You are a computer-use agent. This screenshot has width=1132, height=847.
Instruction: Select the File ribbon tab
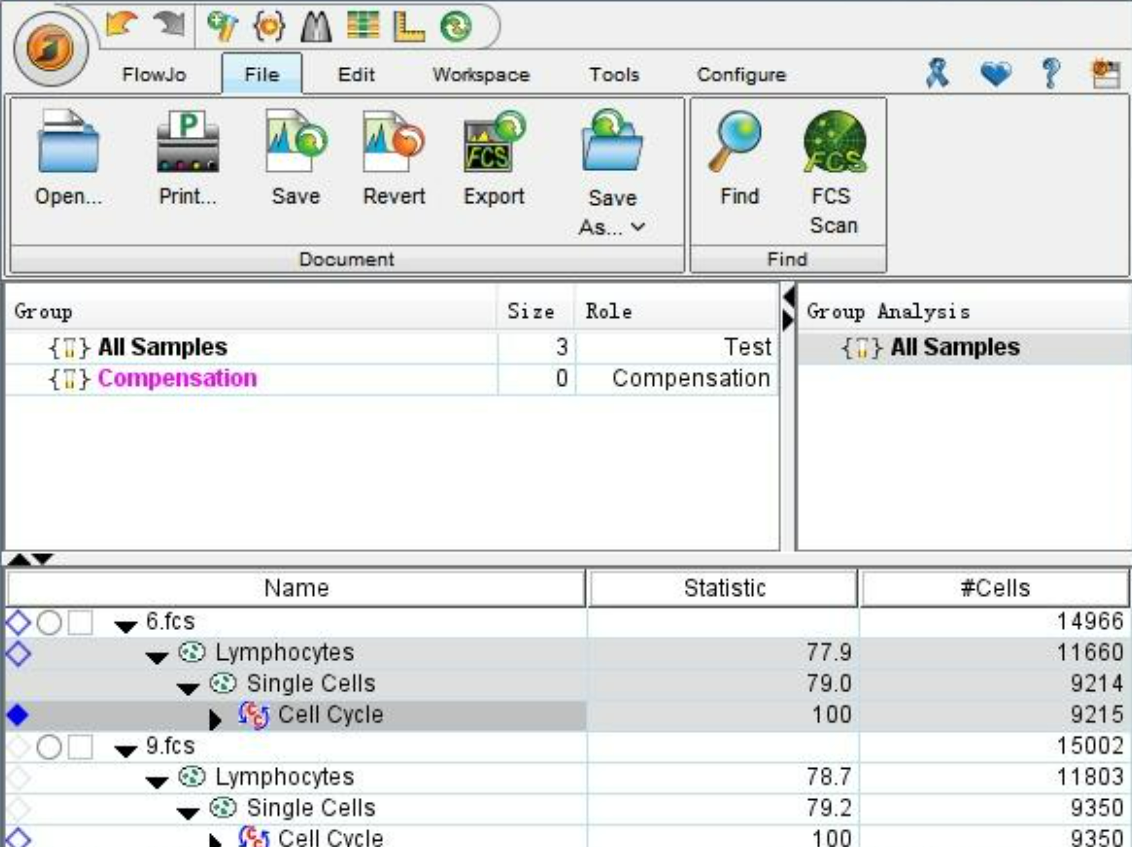click(x=262, y=74)
